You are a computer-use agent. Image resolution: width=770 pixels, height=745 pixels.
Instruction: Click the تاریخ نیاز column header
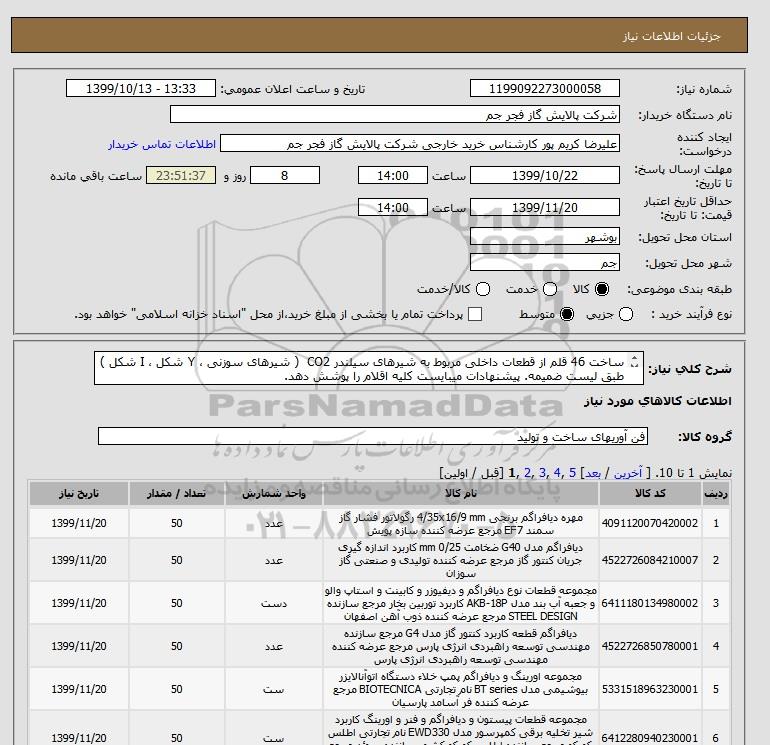click(79, 494)
